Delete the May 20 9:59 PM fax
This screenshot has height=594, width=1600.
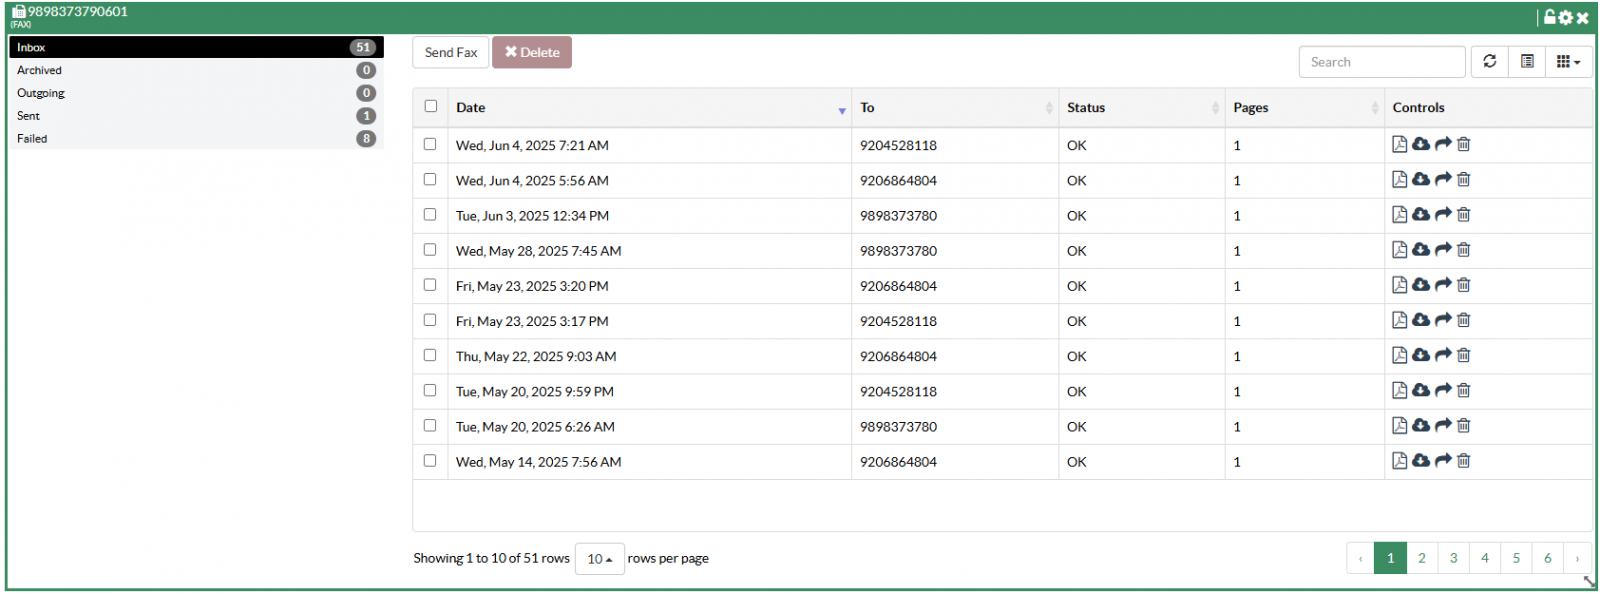tap(1464, 391)
